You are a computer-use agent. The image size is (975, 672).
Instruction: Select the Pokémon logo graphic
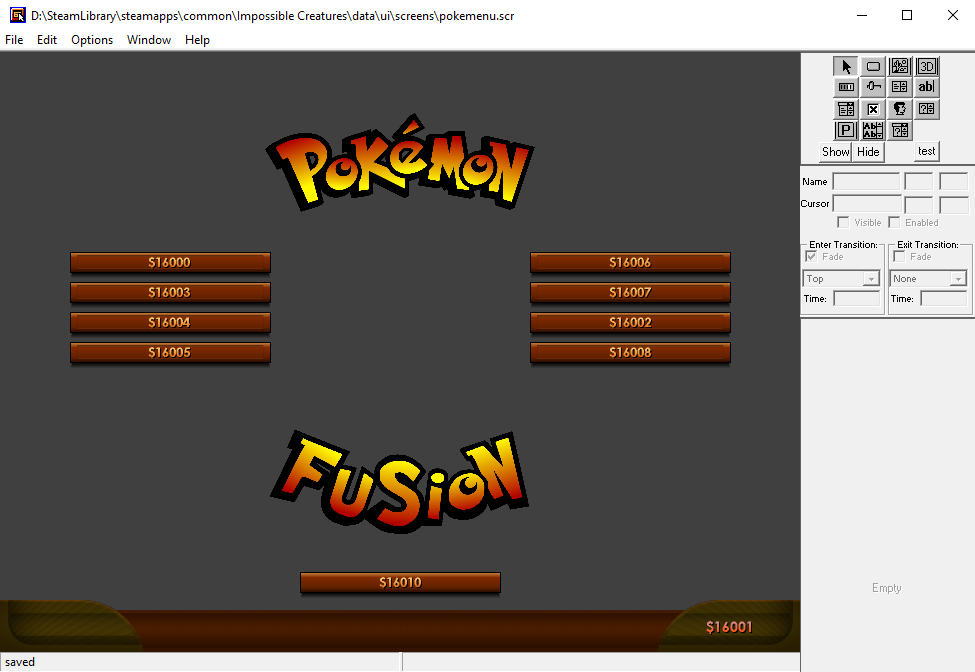click(x=399, y=163)
